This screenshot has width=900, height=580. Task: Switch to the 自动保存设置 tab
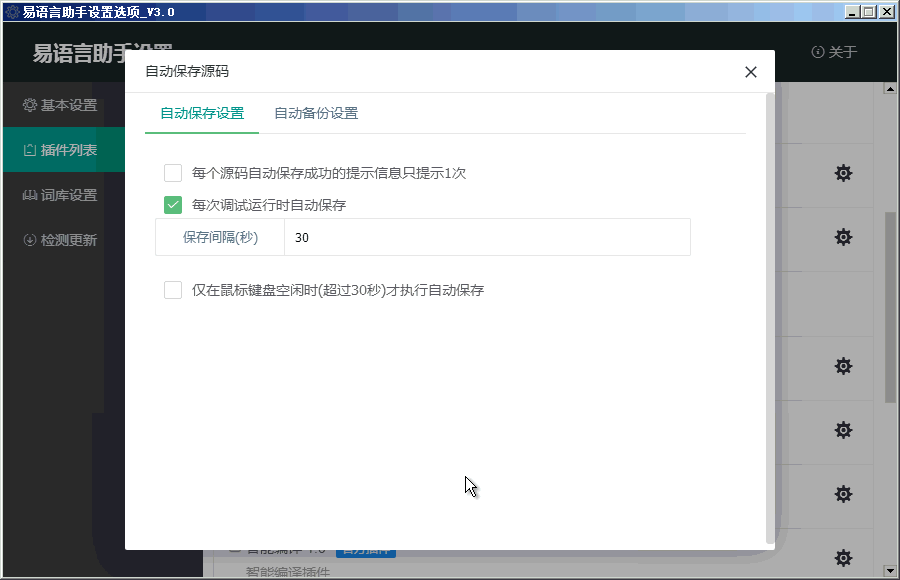pos(202,113)
